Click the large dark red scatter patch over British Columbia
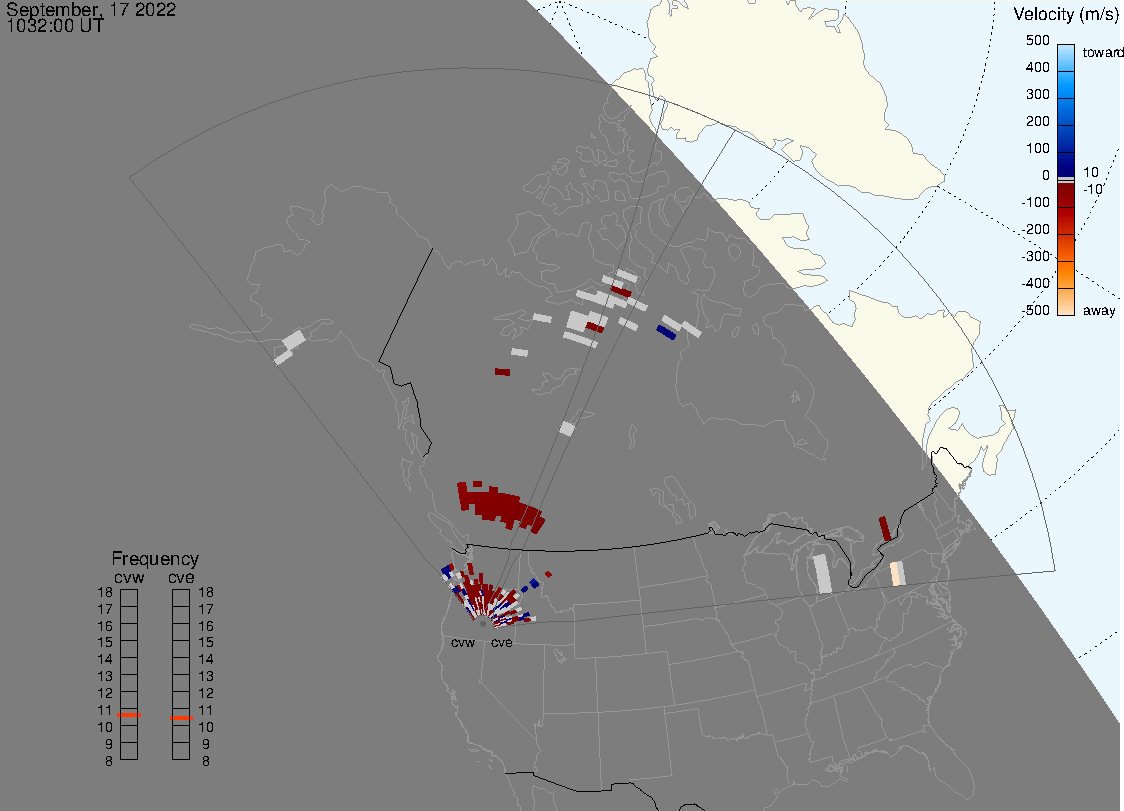The width and height of the screenshot is (1124, 811). click(500, 506)
